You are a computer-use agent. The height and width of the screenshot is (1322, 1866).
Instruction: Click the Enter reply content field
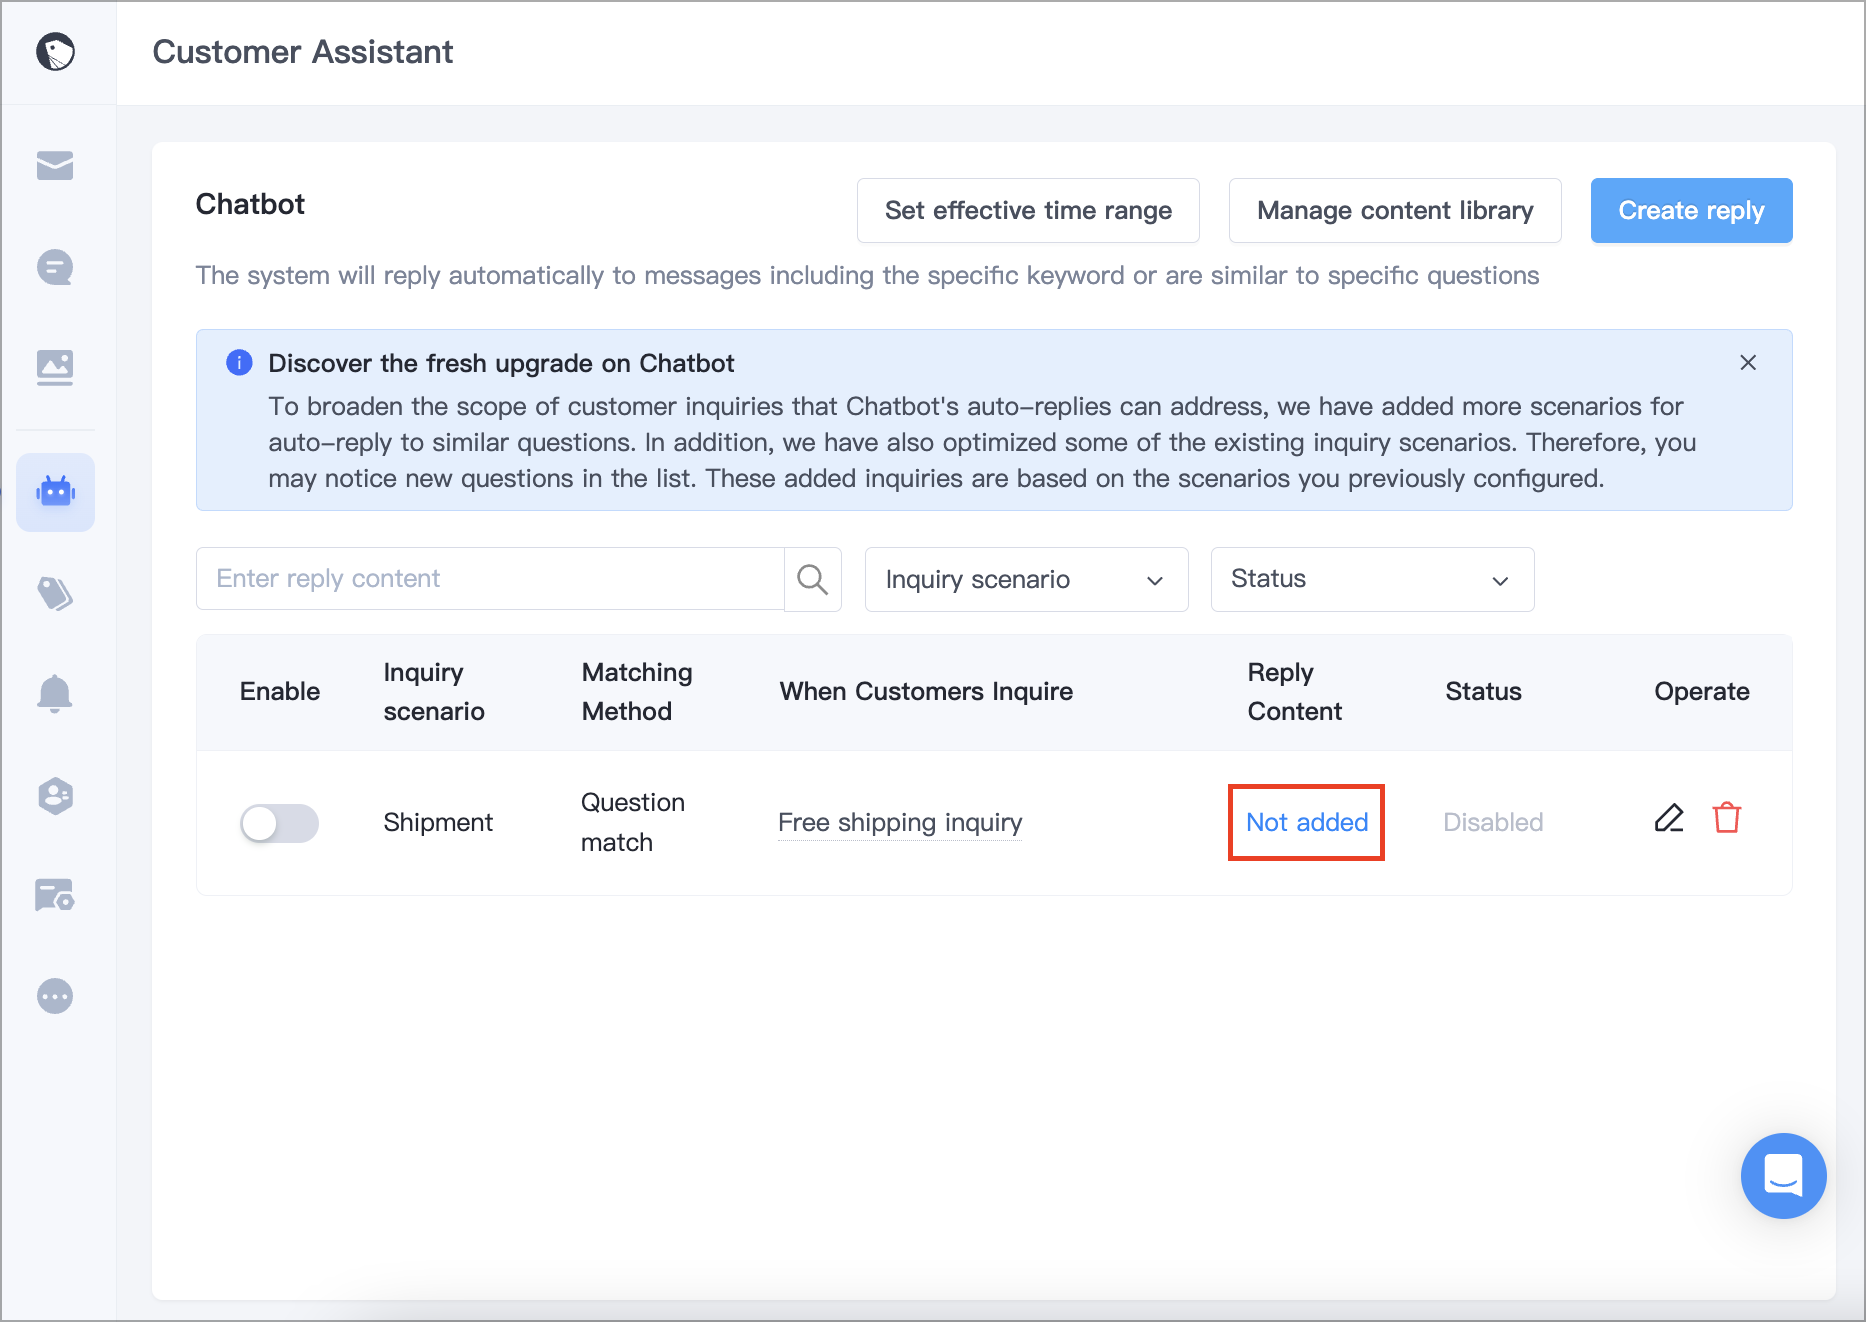pyautogui.click(x=490, y=579)
